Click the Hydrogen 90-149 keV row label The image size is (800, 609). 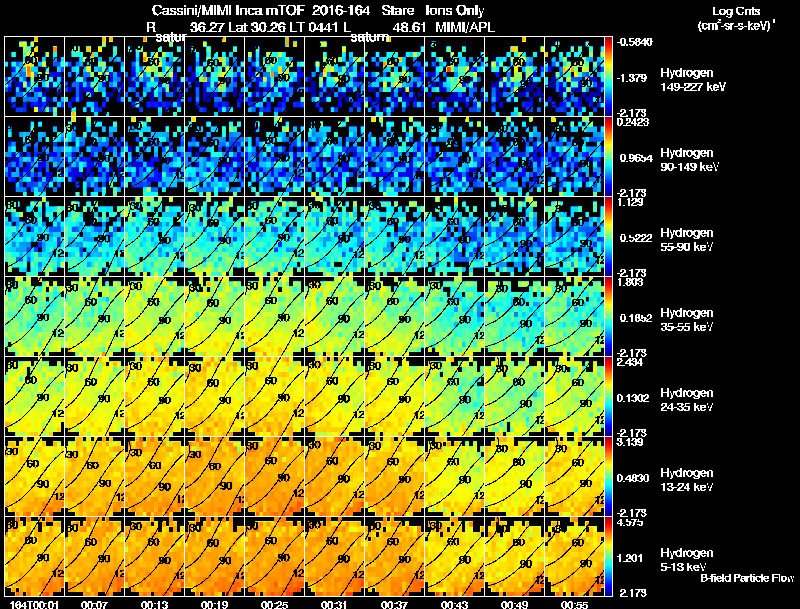pos(689,160)
